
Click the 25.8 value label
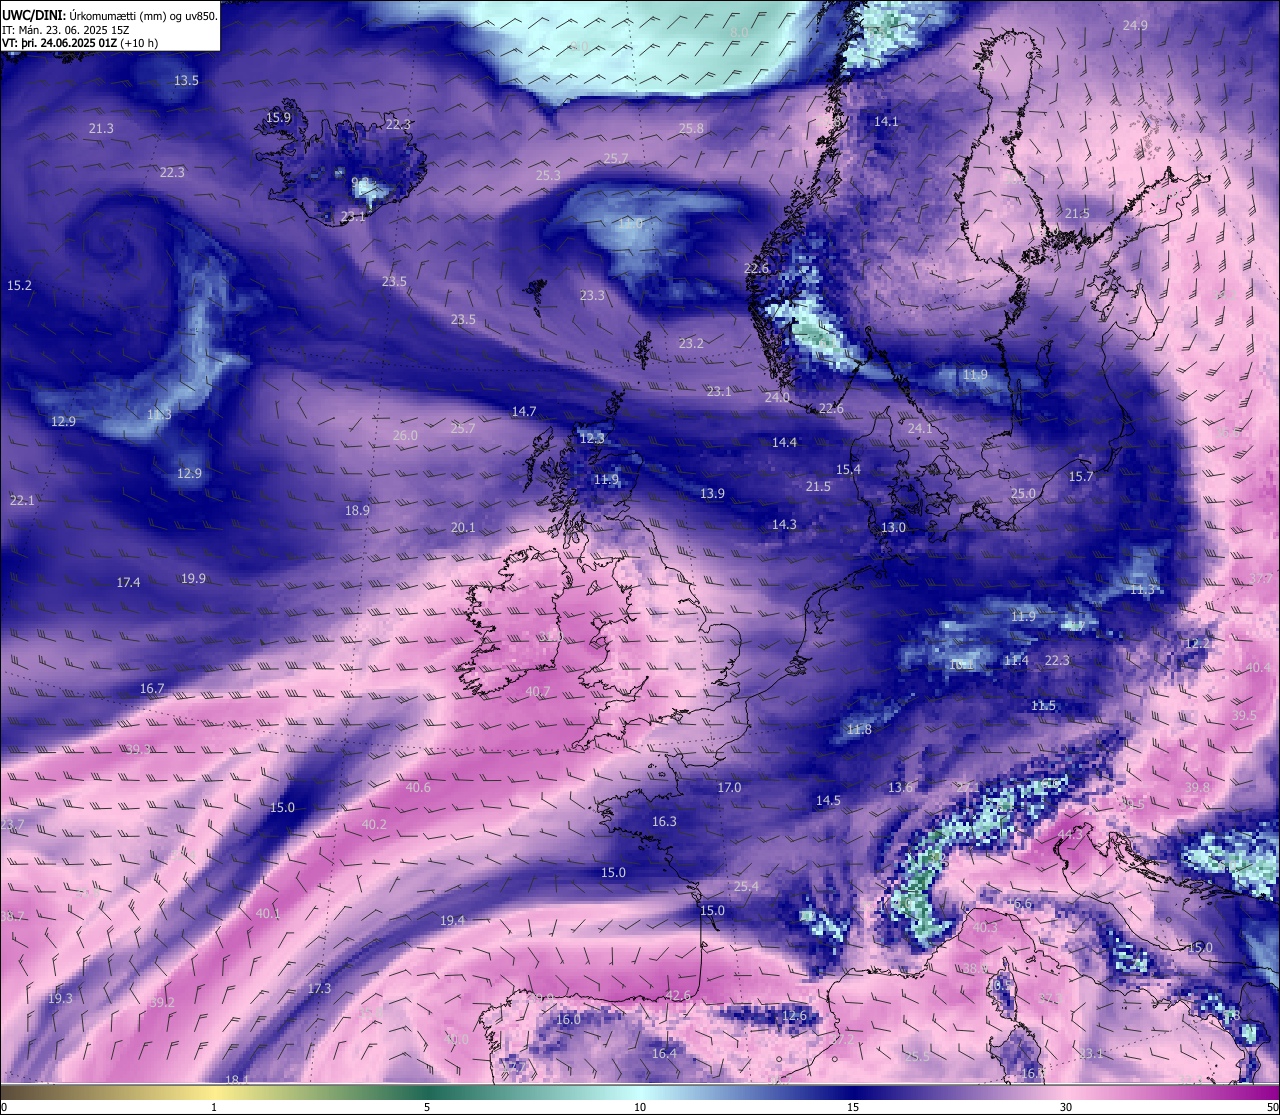pos(691,129)
